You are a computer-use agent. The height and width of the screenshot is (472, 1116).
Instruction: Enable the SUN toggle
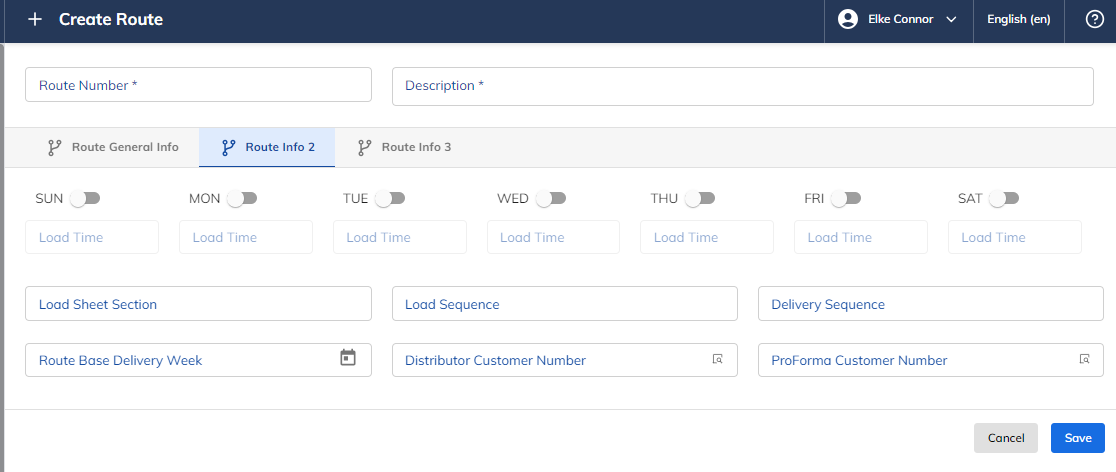point(85,199)
